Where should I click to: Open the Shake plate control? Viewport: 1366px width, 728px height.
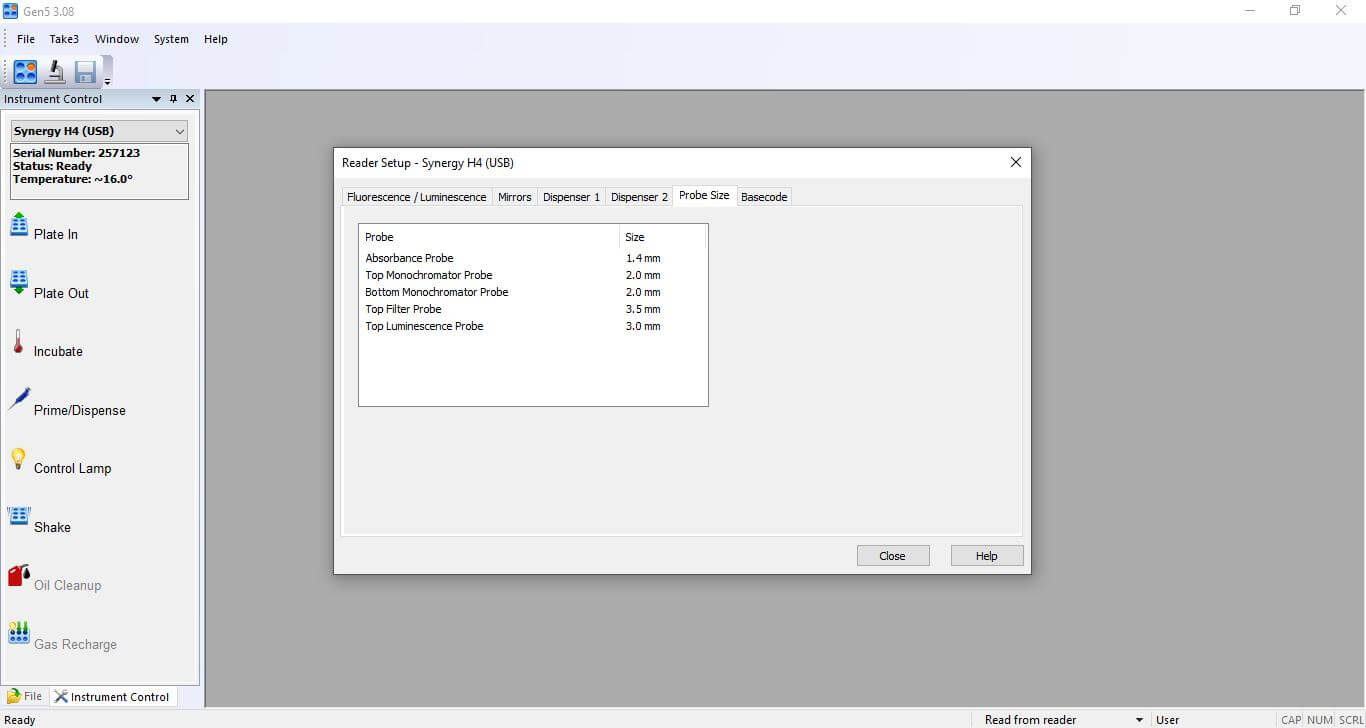[19, 517]
